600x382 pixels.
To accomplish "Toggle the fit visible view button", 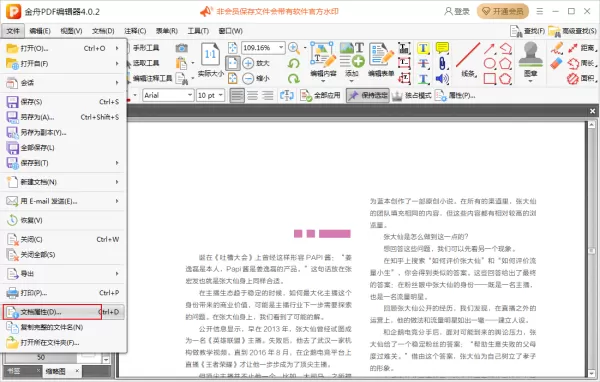I will point(233,78).
